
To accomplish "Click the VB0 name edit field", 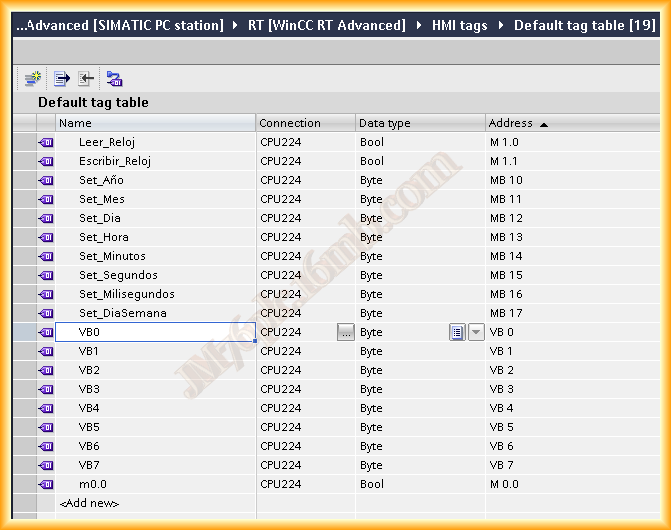I will [155, 332].
